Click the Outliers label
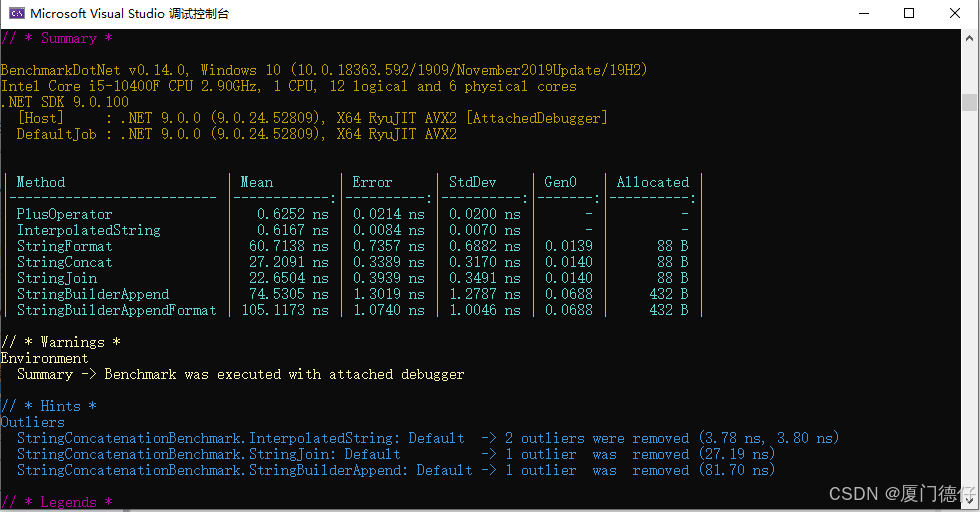The width and height of the screenshot is (980, 512). click(x=32, y=422)
